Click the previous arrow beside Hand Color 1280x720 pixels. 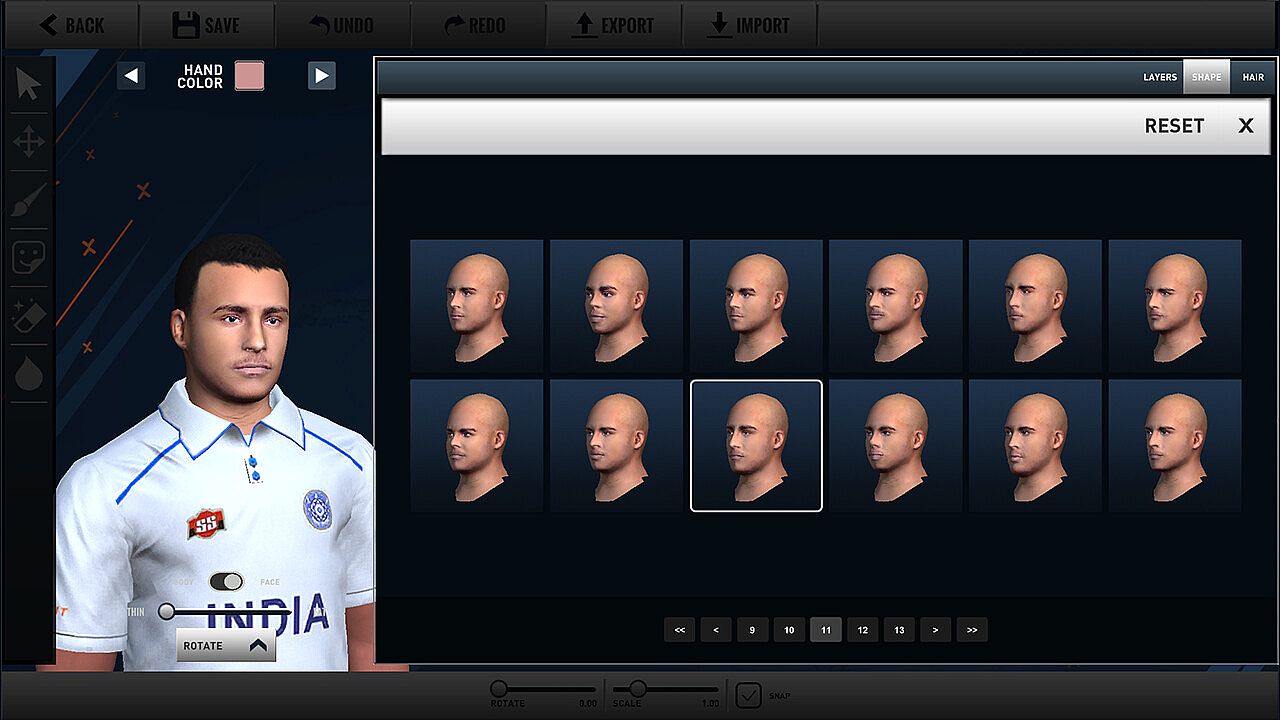pos(131,76)
